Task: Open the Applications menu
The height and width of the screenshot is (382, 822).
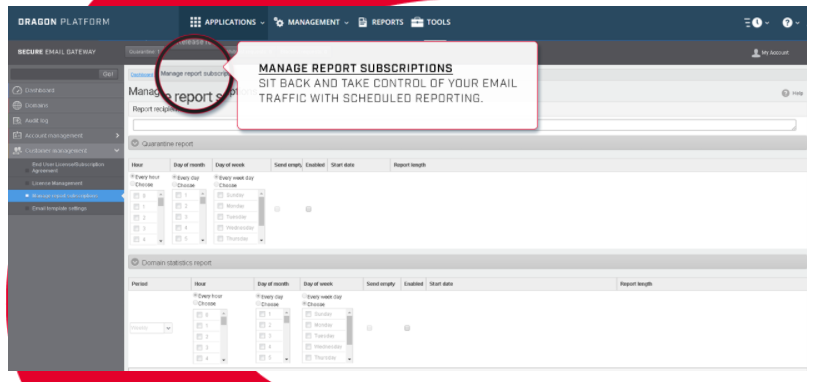Action: point(228,22)
